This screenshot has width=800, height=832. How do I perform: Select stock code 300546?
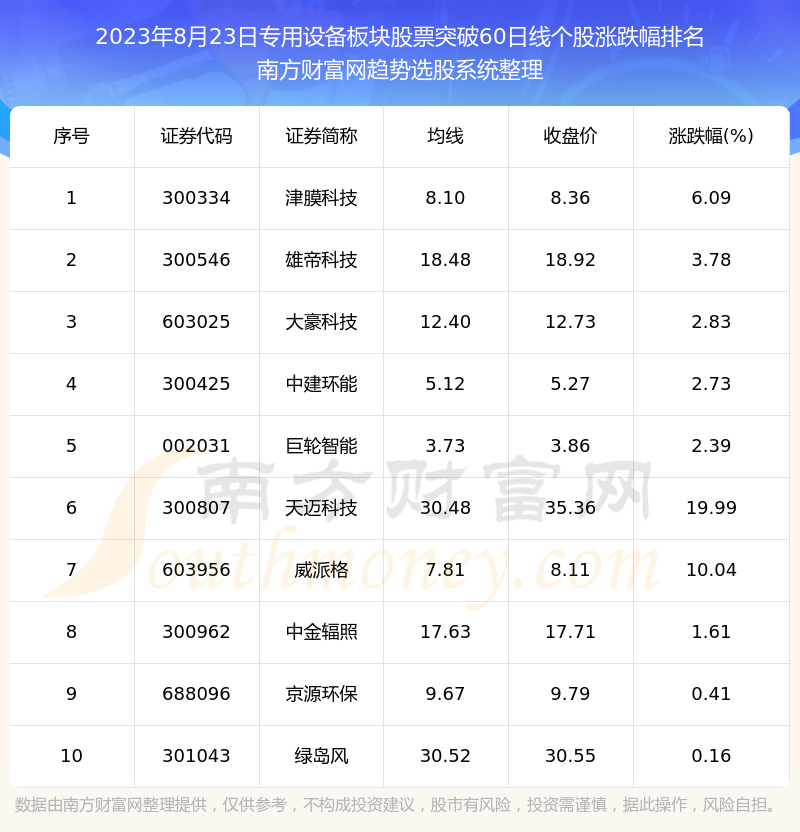pyautogui.click(x=196, y=260)
